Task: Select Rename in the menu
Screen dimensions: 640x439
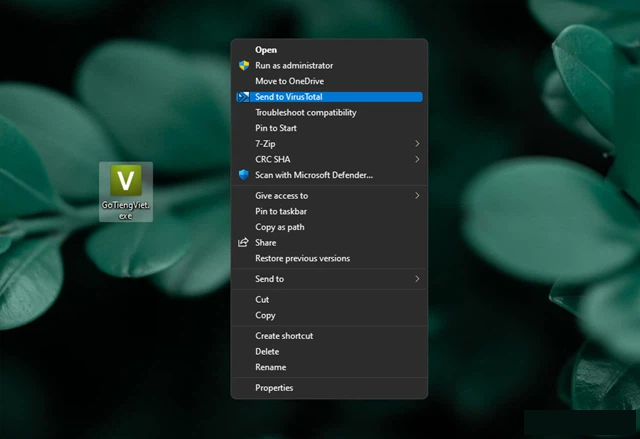Action: 329,367
